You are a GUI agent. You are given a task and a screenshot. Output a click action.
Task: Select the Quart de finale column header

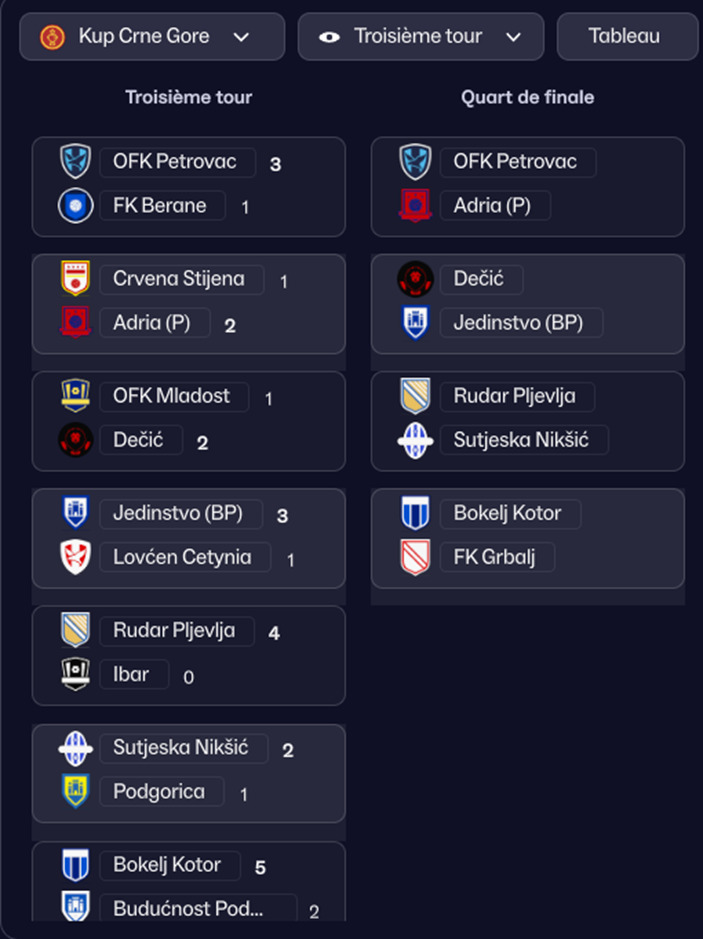click(527, 97)
